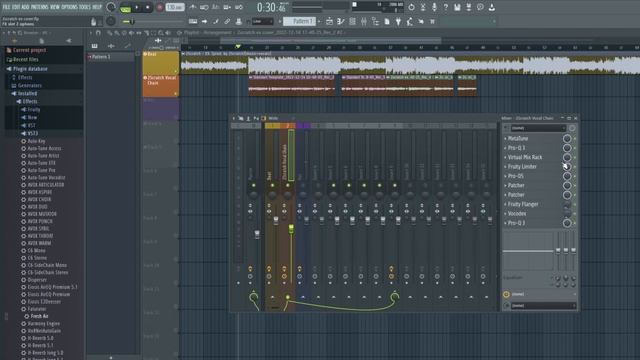Toggle wait for input before recording
640x360 pixels.
click(x=204, y=7)
